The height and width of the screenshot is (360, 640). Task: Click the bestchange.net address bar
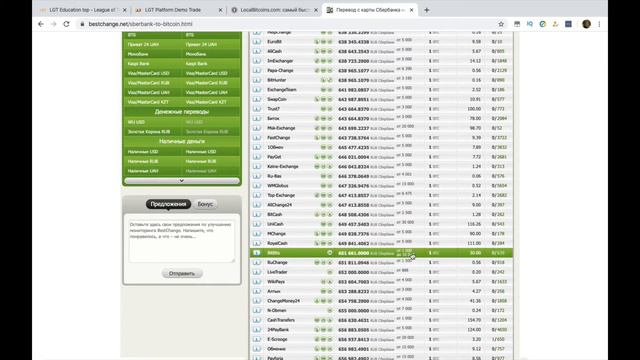point(286,24)
